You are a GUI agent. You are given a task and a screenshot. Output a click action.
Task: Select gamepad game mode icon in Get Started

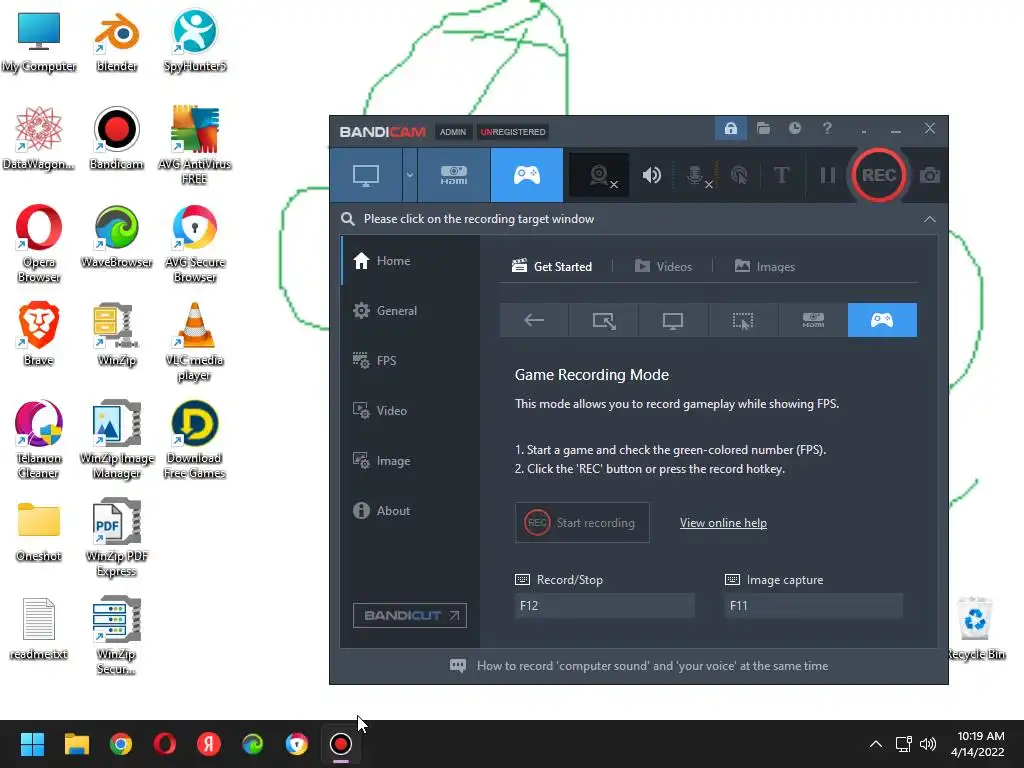point(882,320)
